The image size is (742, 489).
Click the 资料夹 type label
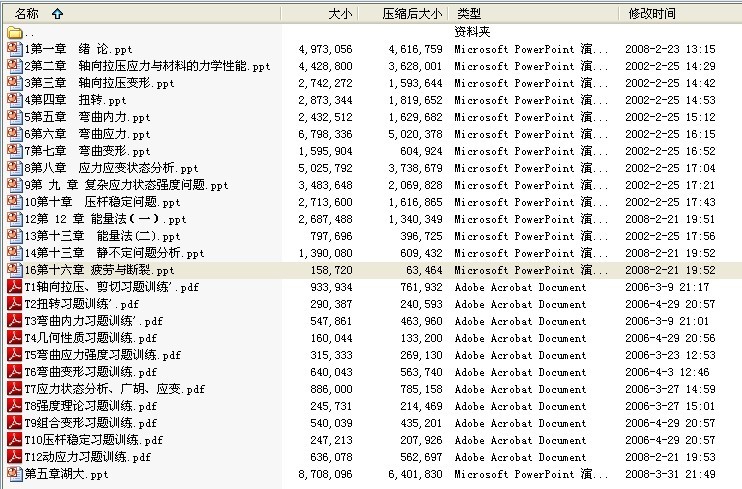click(472, 32)
